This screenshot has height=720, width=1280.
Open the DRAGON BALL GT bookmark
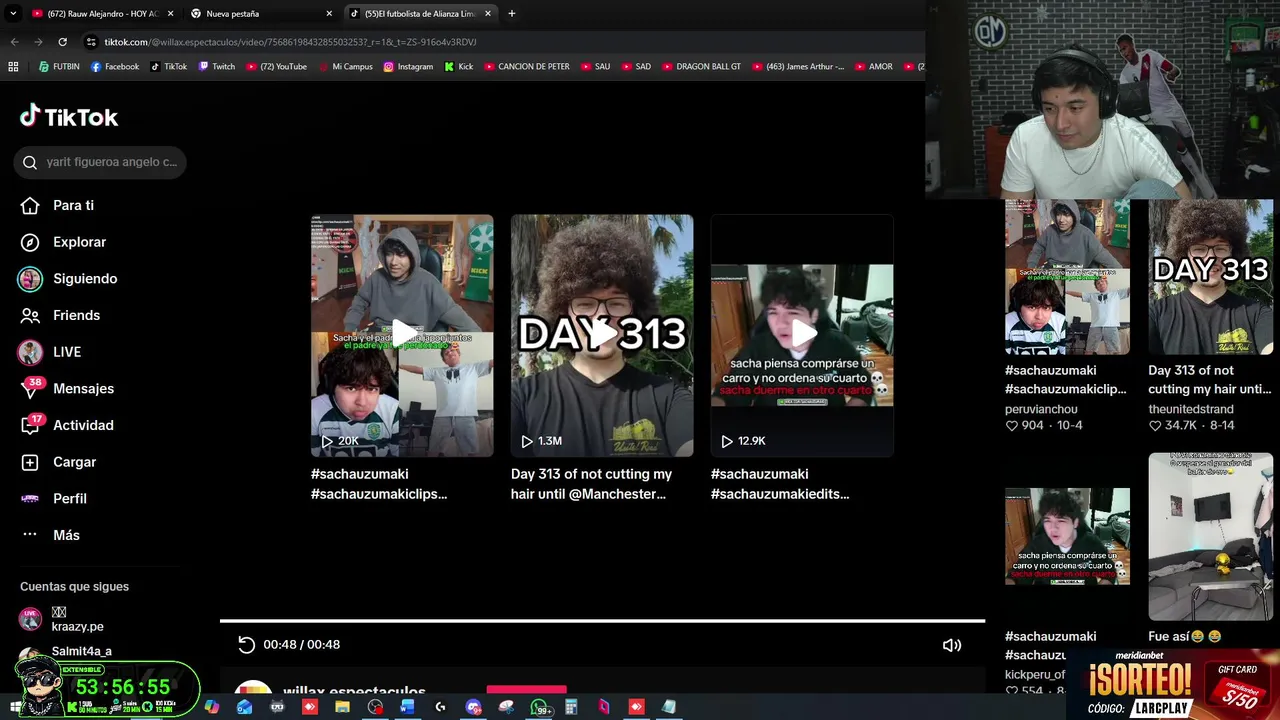[x=701, y=67]
